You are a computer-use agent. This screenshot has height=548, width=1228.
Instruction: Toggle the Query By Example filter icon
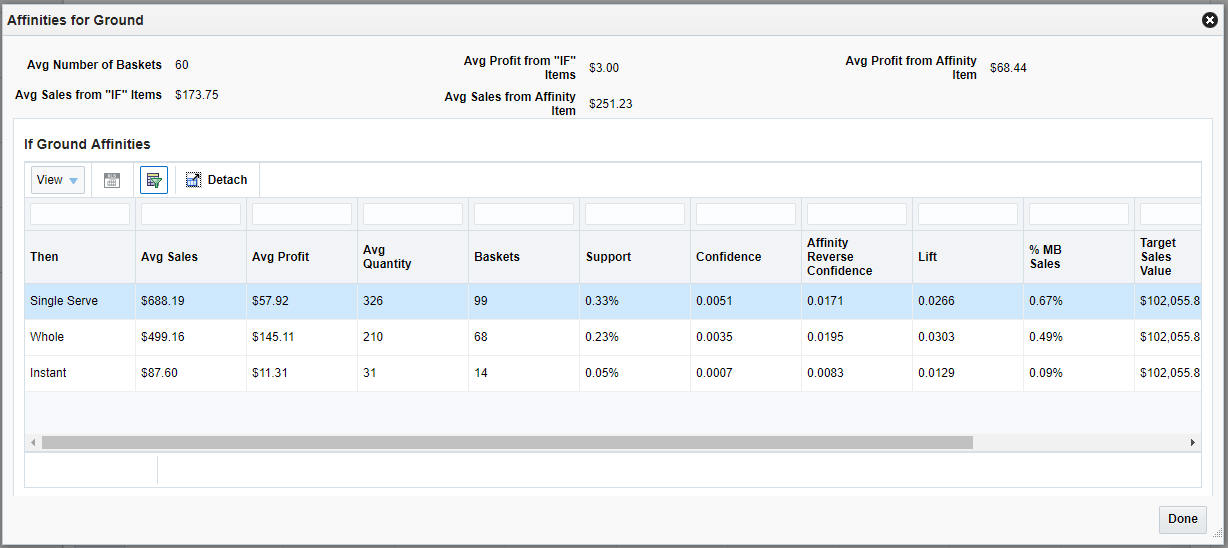(x=154, y=180)
